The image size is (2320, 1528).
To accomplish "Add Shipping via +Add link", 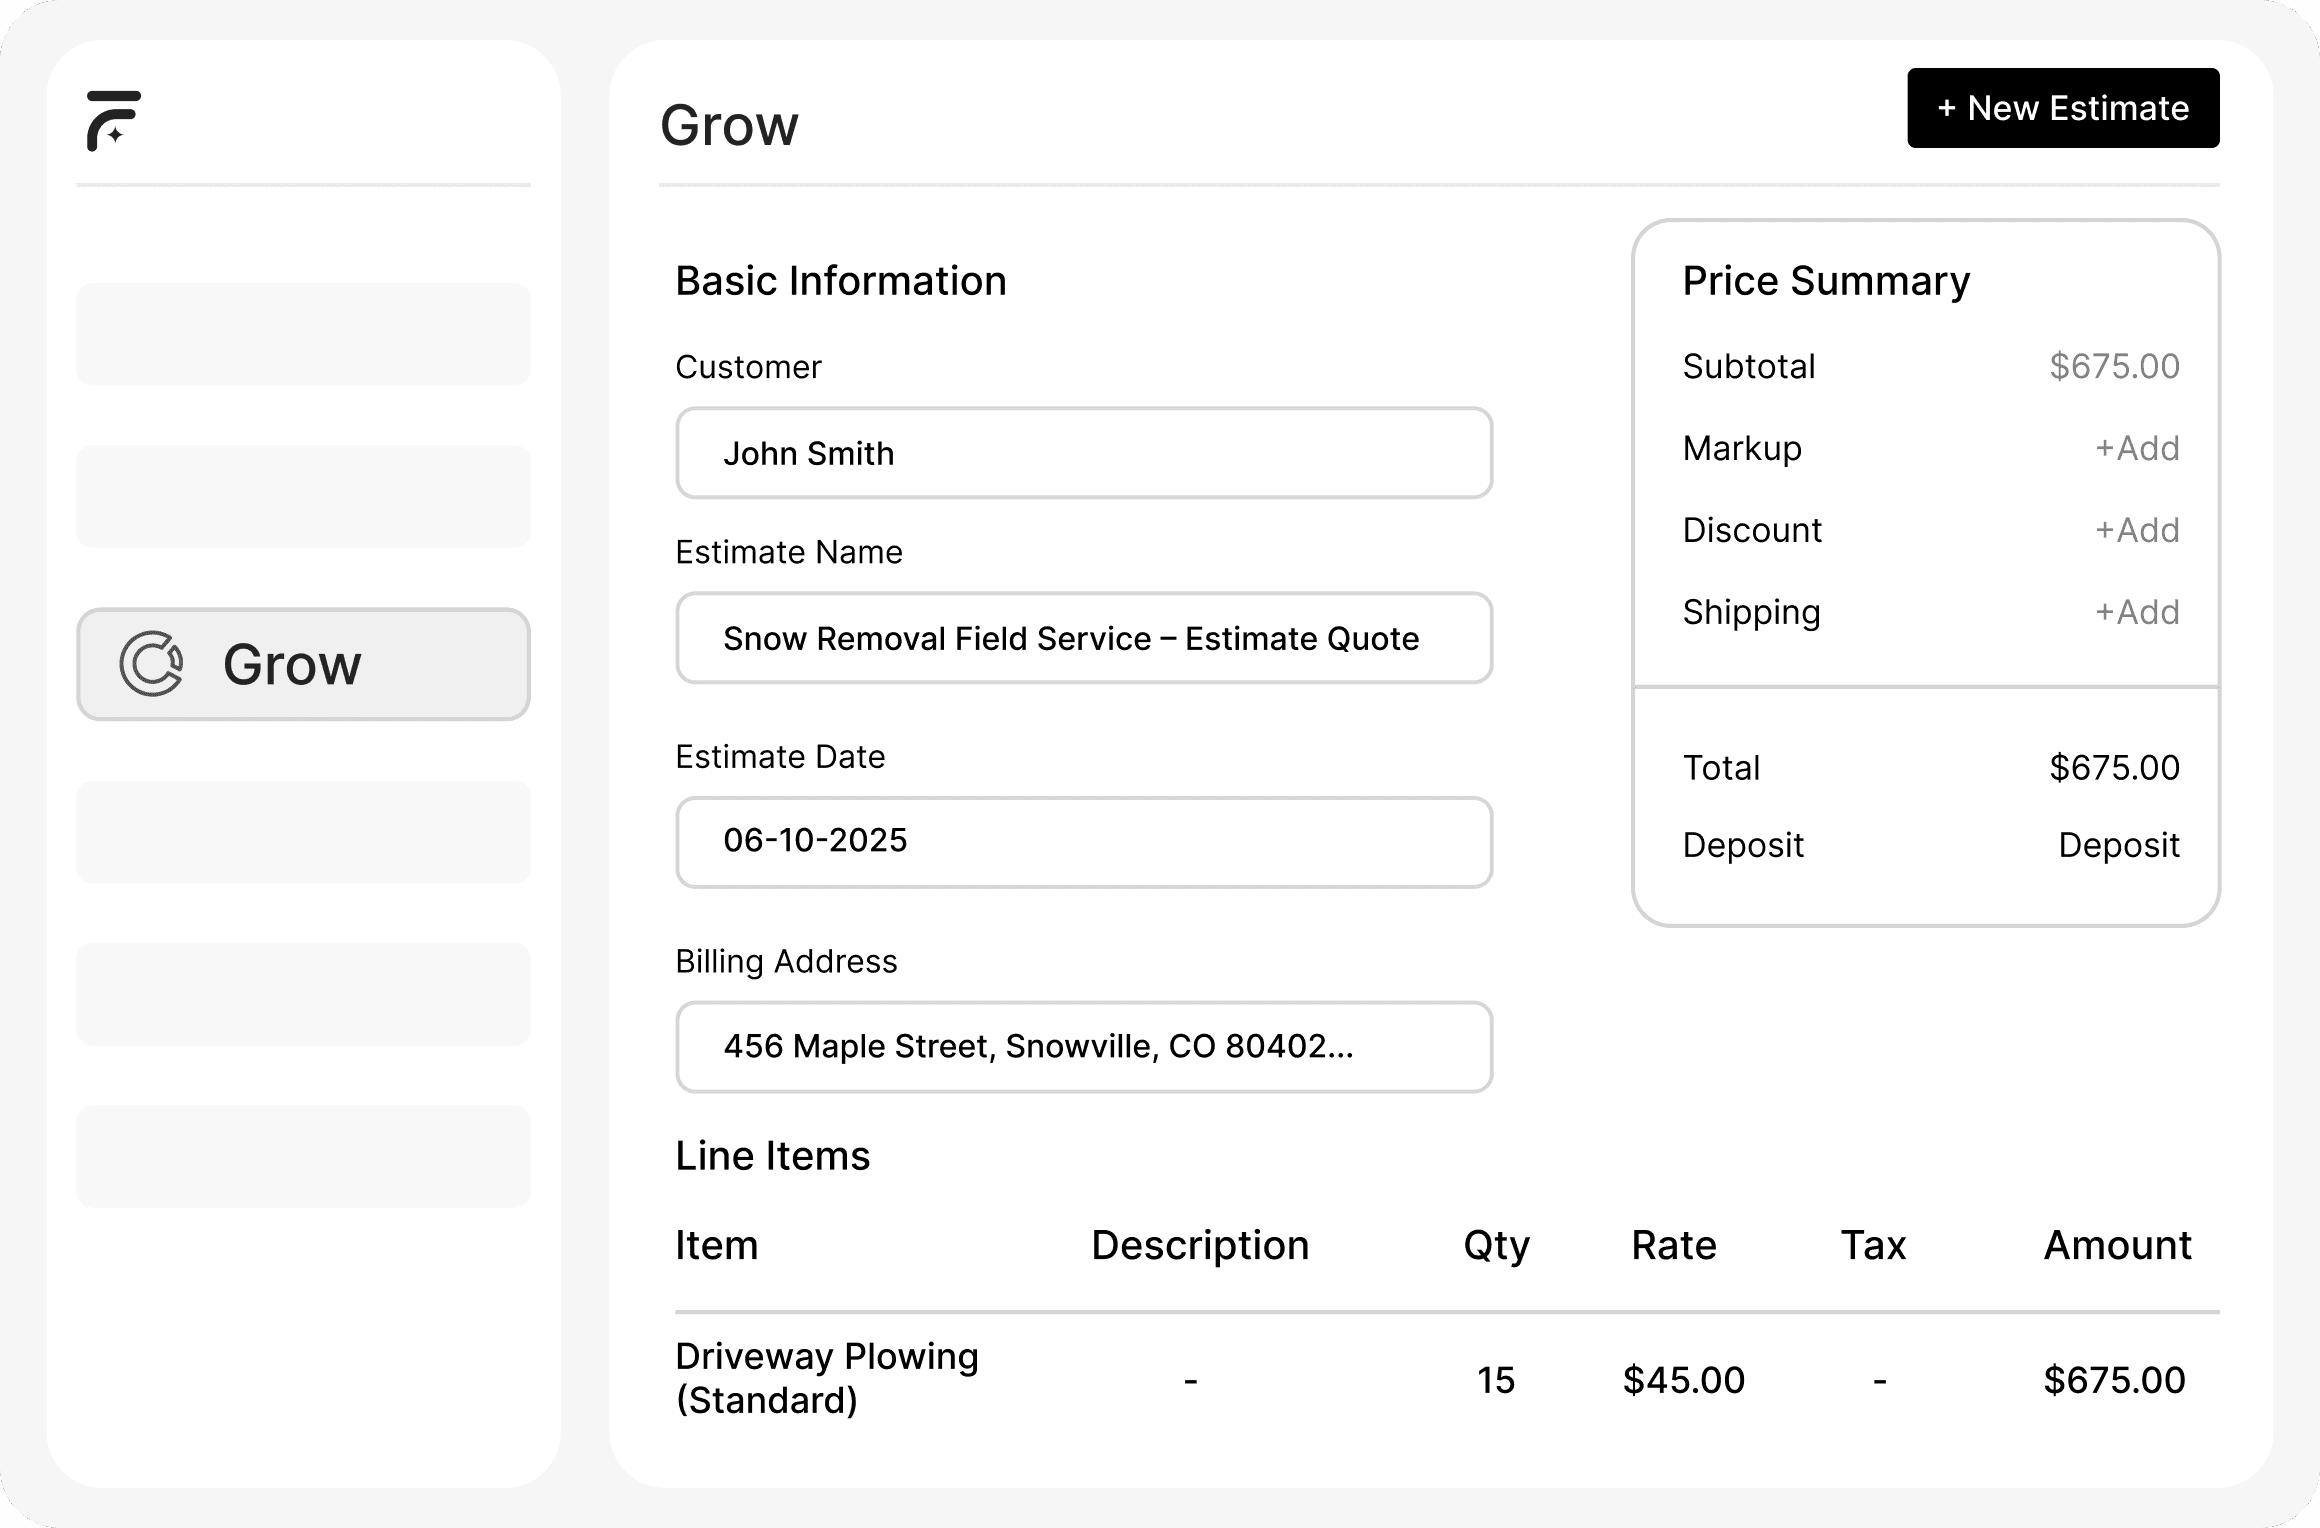I will click(2137, 612).
